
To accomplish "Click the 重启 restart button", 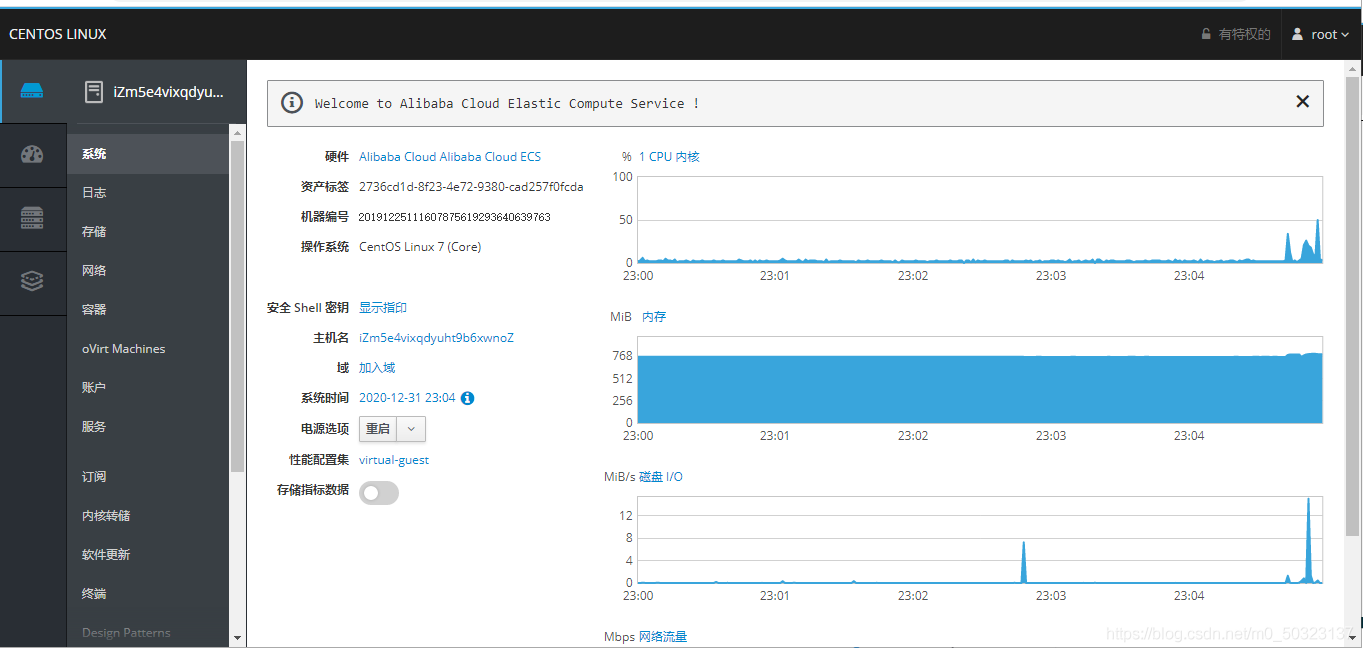I will (378, 429).
